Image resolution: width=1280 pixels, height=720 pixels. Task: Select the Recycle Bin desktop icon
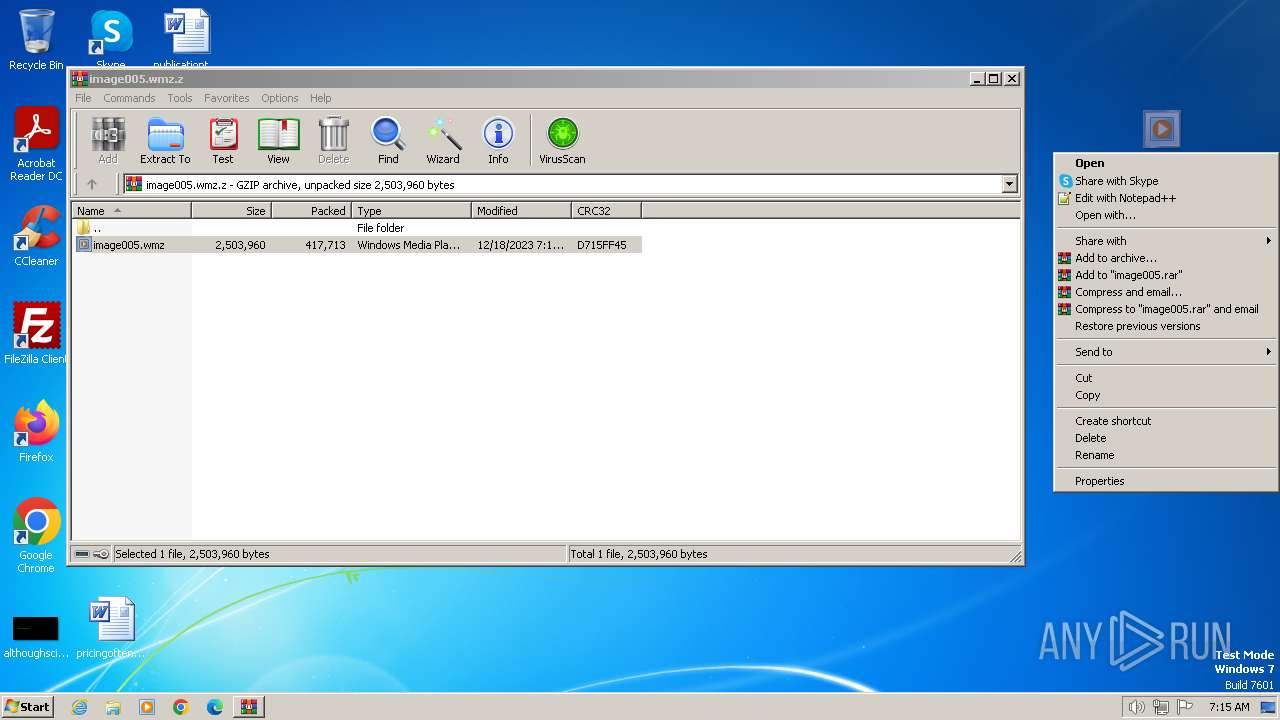tap(36, 40)
